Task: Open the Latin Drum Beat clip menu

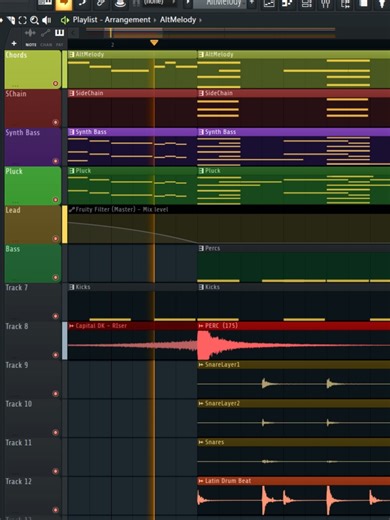Action: pos(201,481)
